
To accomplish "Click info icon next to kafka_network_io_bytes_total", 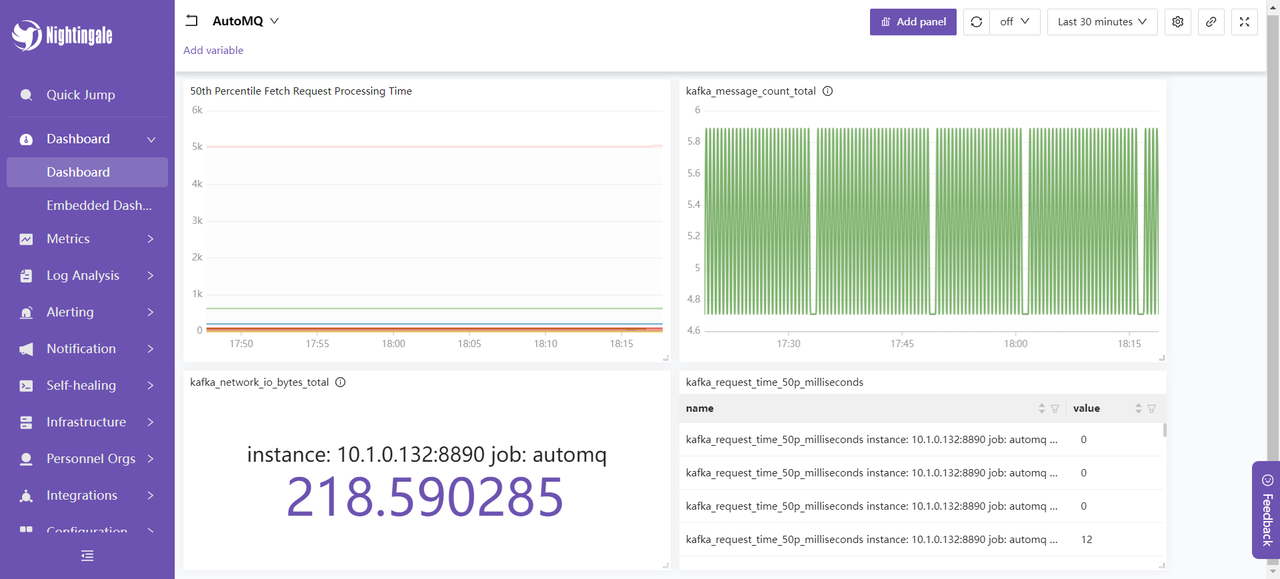I will click(x=340, y=382).
